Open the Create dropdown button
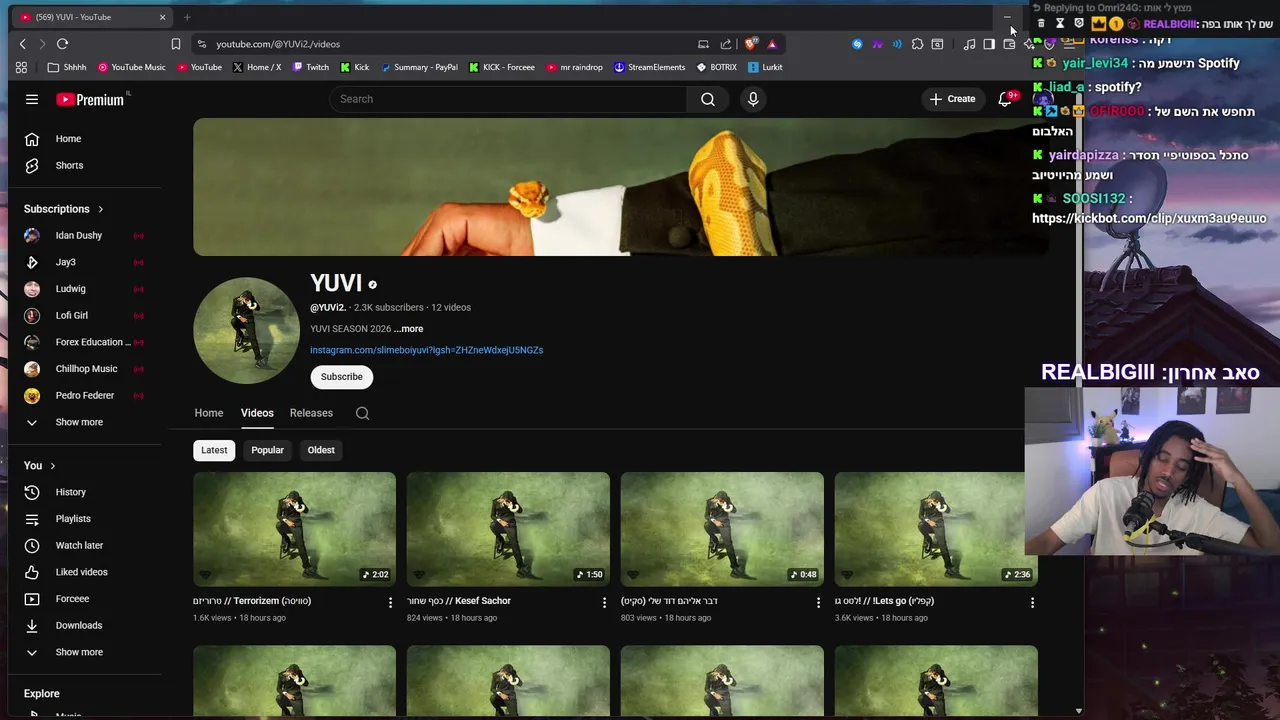1280x720 pixels. click(x=952, y=99)
